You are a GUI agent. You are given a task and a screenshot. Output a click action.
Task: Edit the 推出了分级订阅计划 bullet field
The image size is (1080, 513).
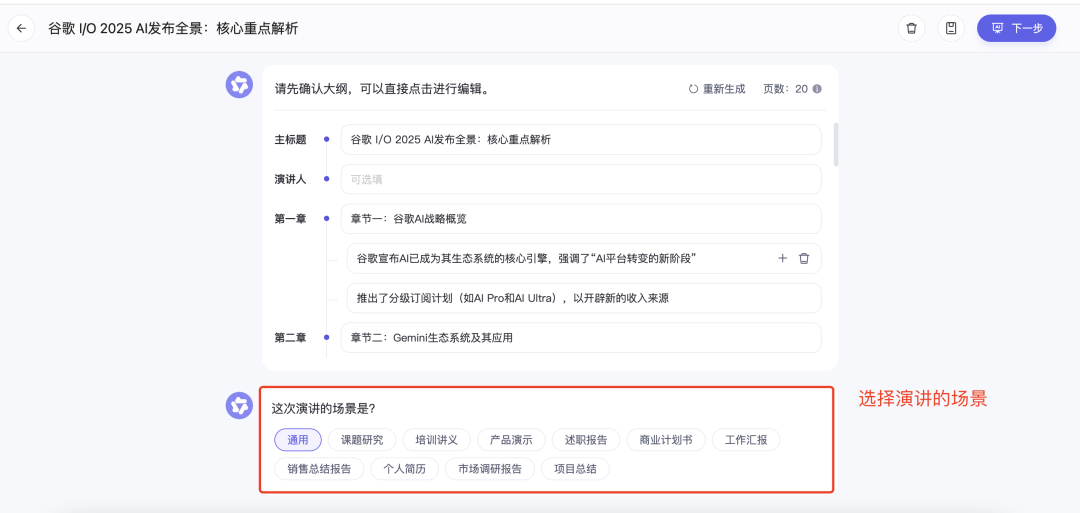584,298
